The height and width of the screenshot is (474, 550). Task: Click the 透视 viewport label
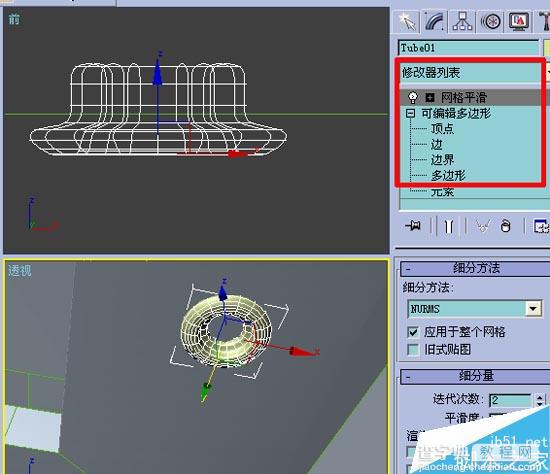(x=20, y=271)
